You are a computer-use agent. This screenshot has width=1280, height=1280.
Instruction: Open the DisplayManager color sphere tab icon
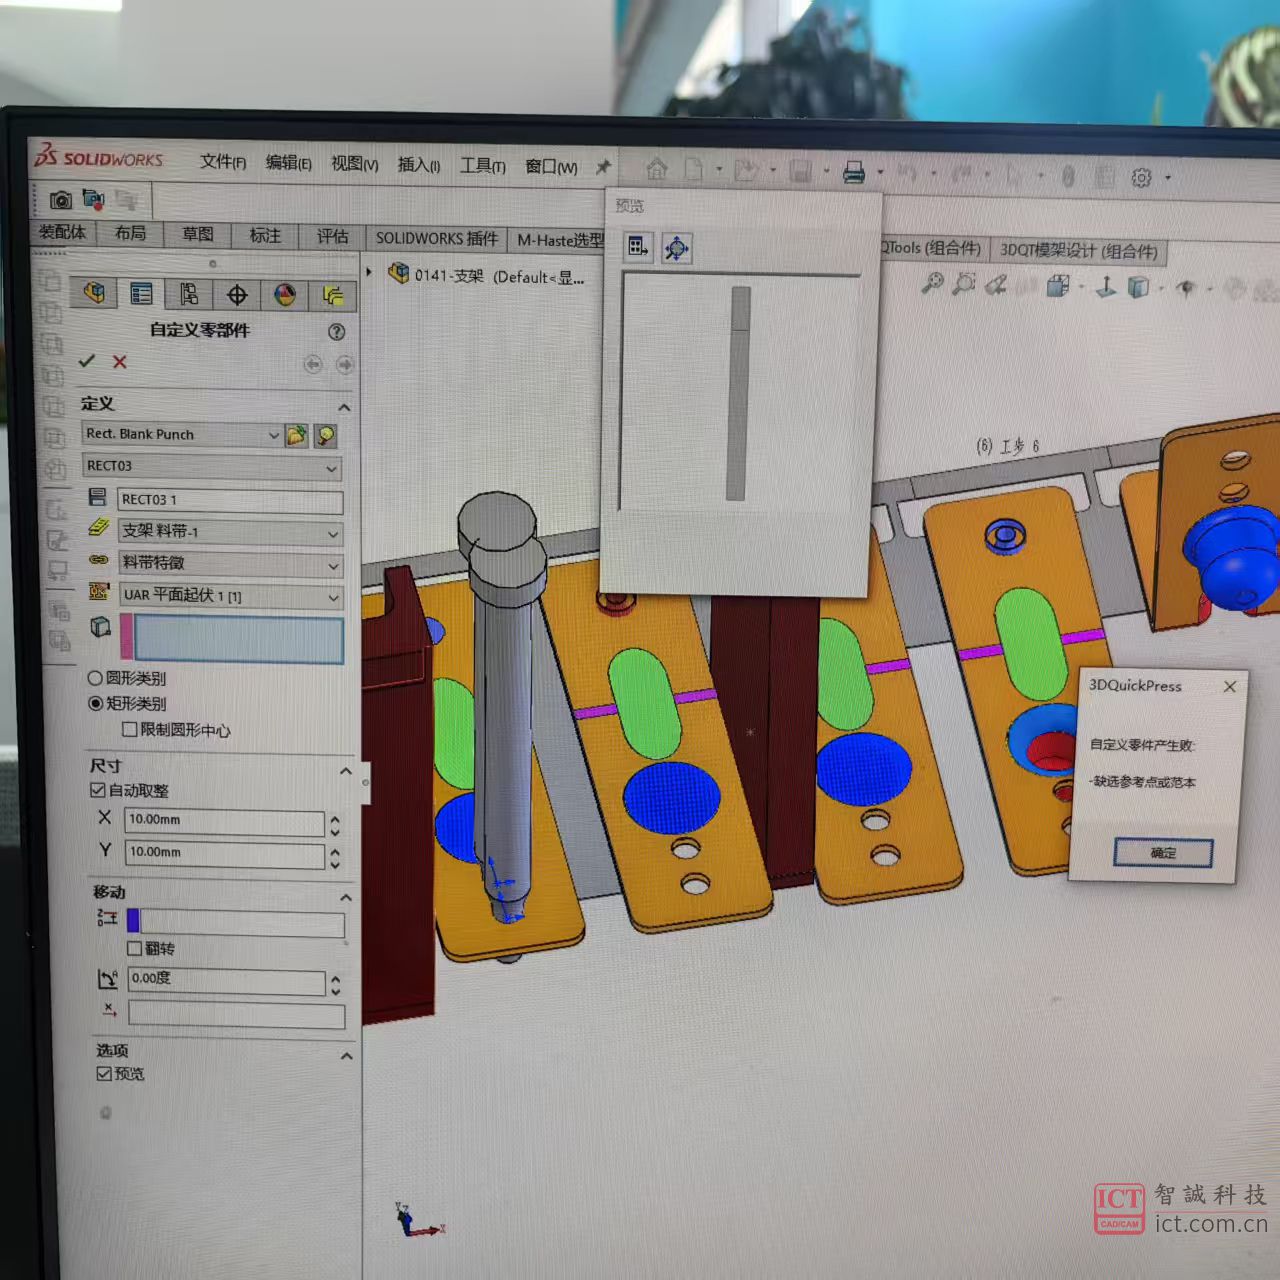pyautogui.click(x=285, y=295)
